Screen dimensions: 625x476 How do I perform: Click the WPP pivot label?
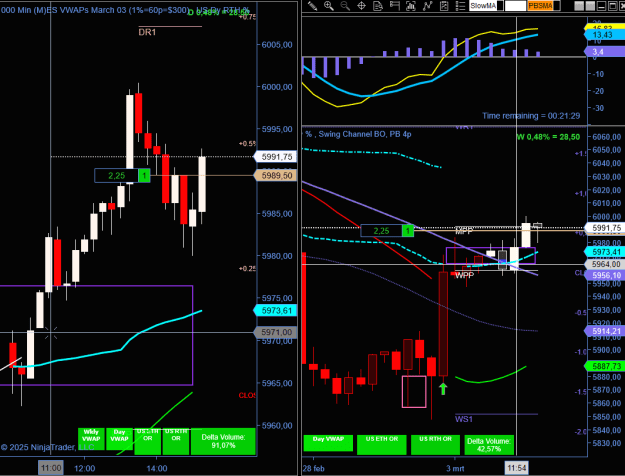[464, 275]
